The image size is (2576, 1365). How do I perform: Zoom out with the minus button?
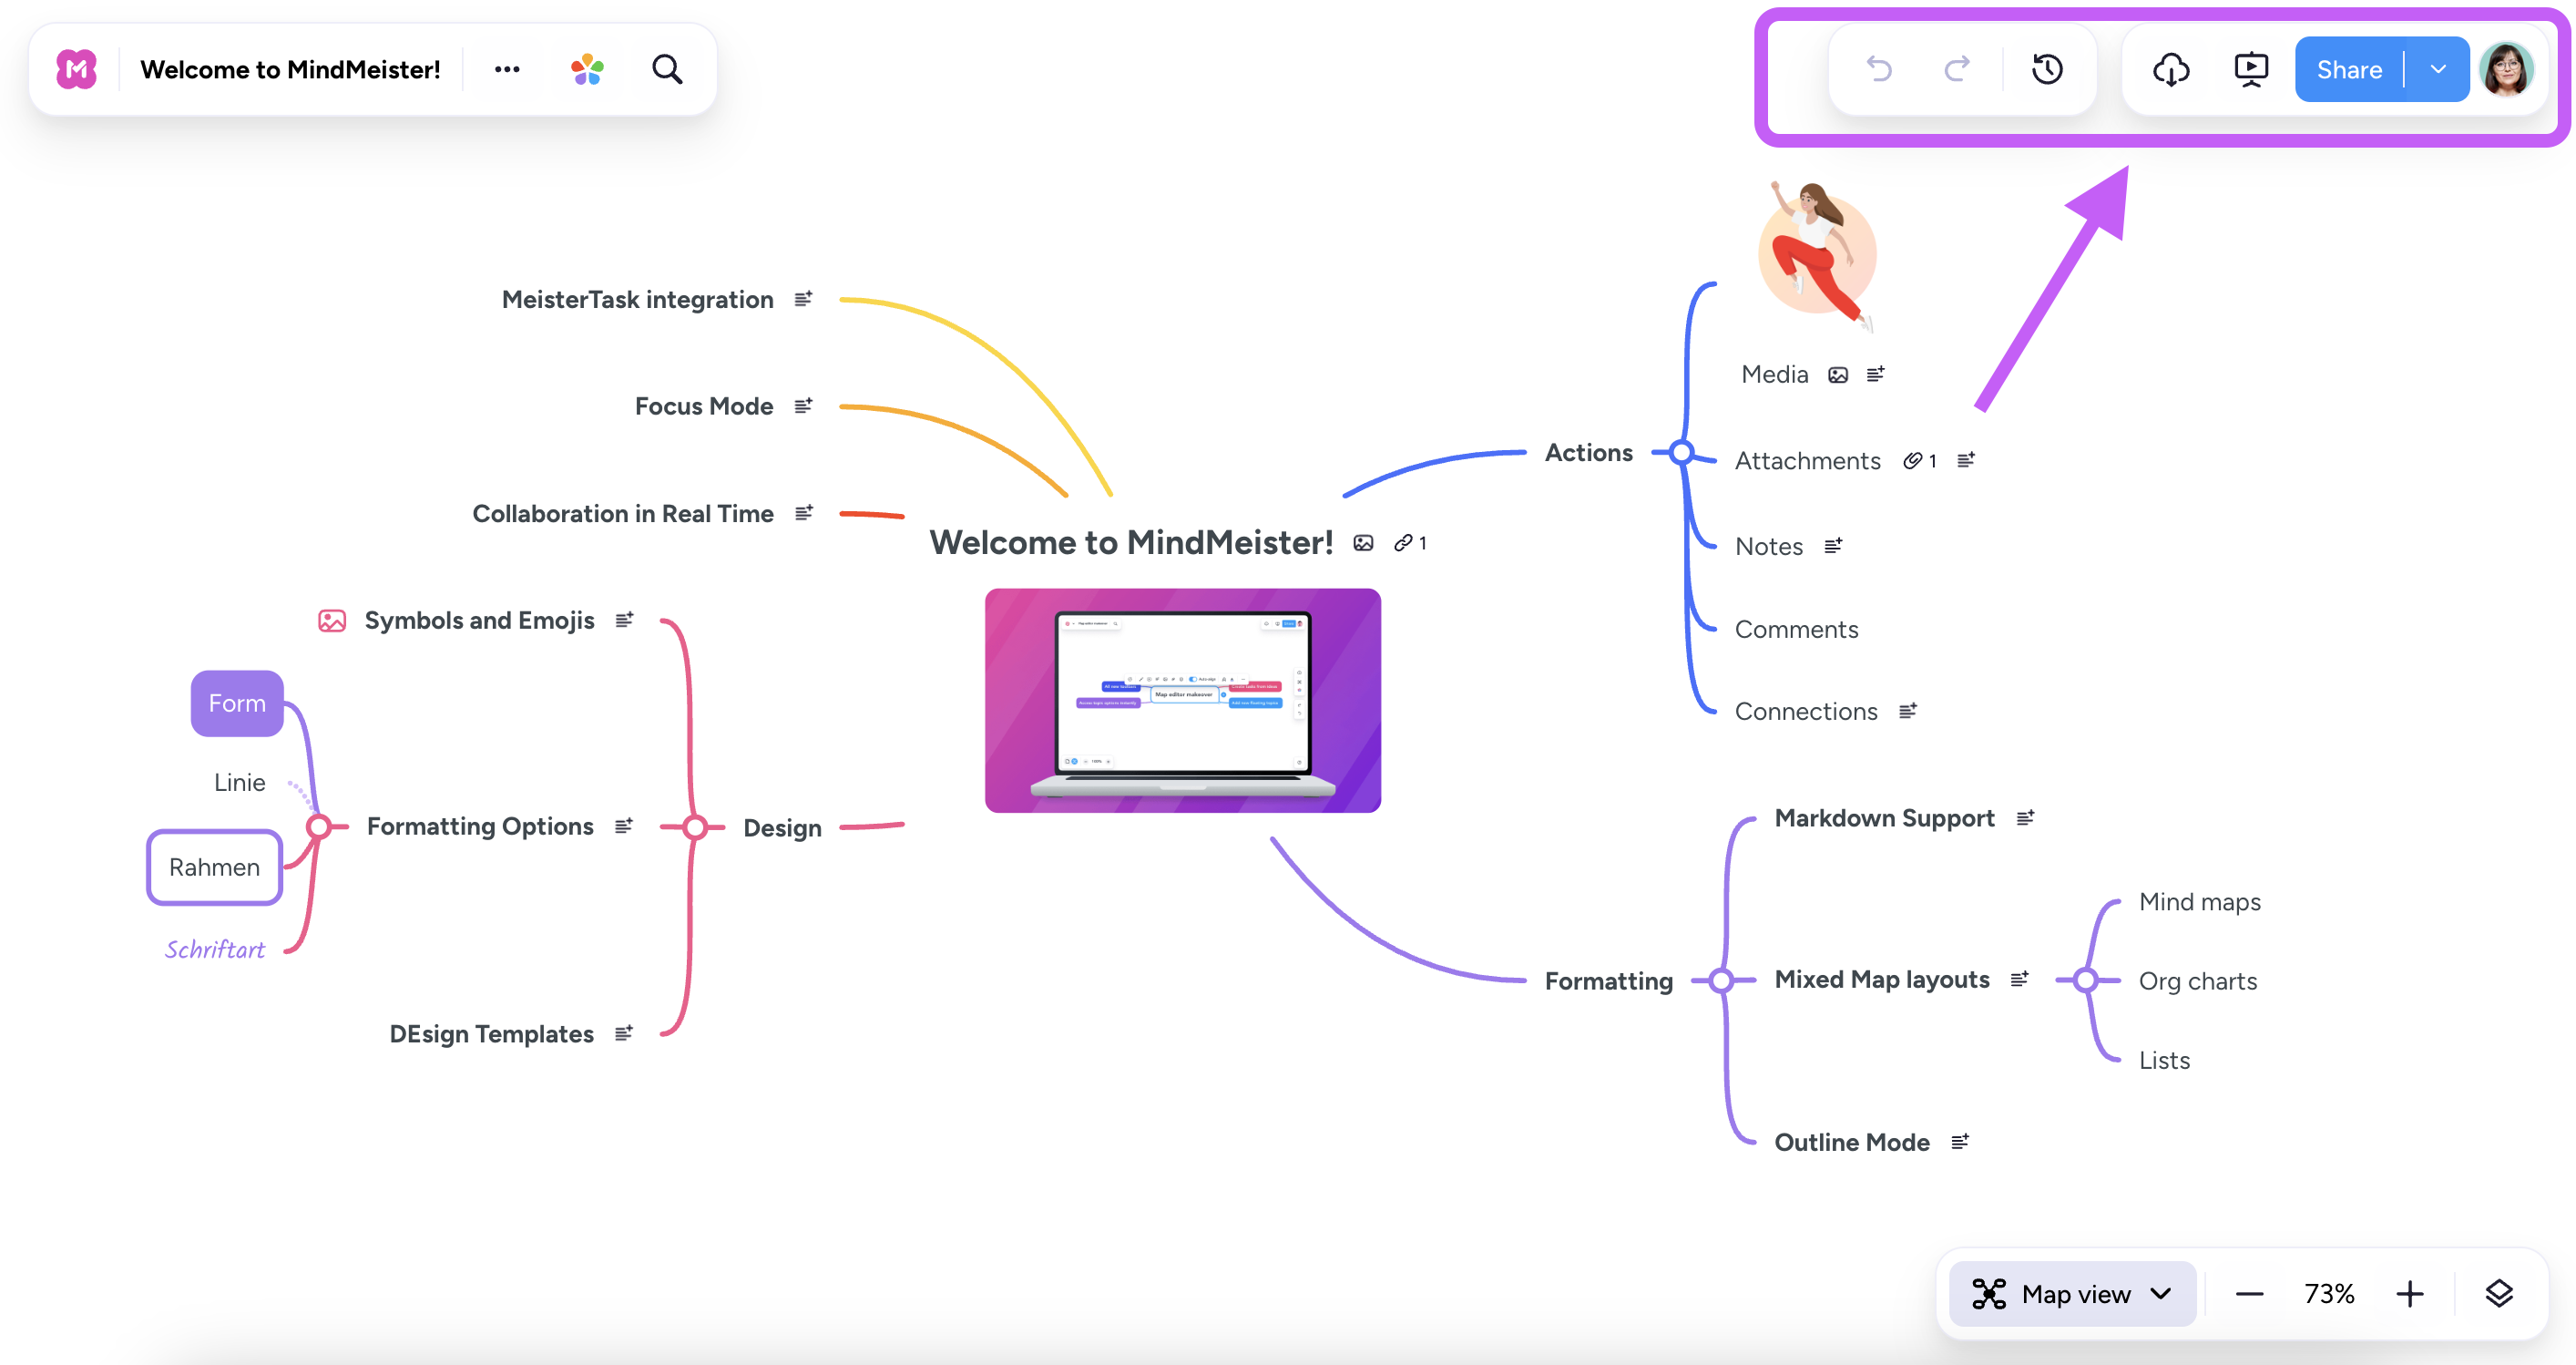pyautogui.click(x=2249, y=1294)
